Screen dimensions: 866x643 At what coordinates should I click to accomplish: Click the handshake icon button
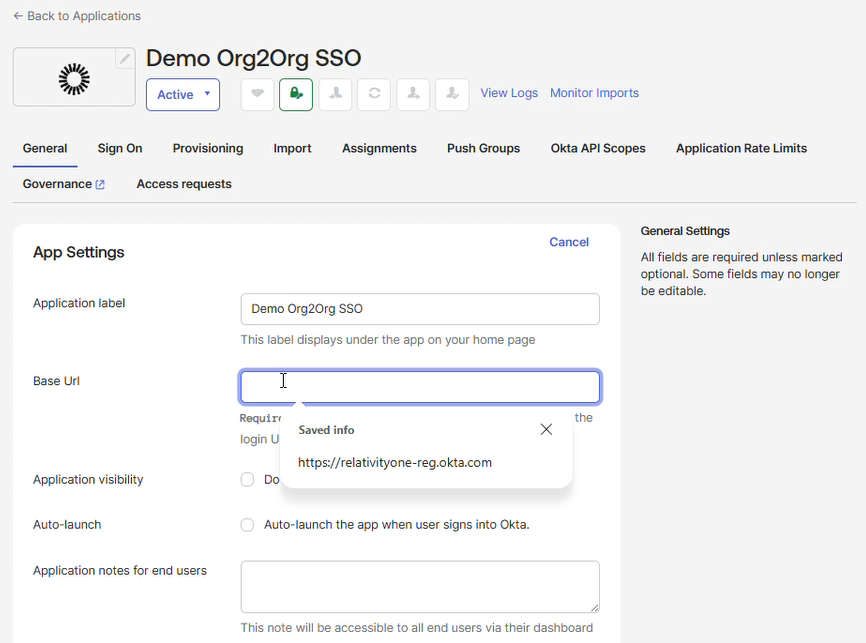coord(257,94)
